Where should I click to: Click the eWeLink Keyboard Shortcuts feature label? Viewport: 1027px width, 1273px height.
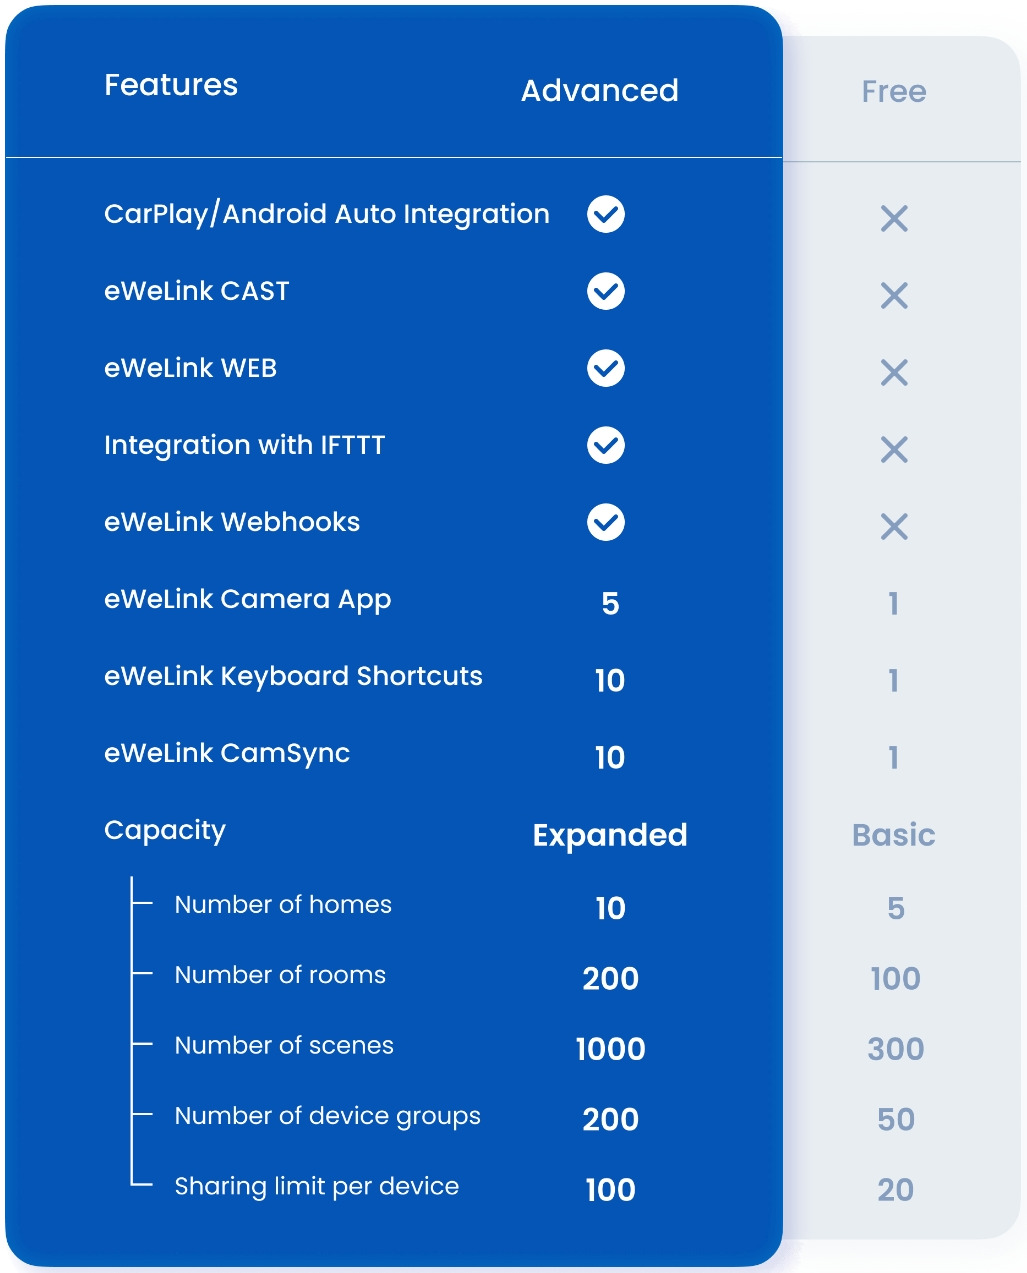tap(293, 677)
